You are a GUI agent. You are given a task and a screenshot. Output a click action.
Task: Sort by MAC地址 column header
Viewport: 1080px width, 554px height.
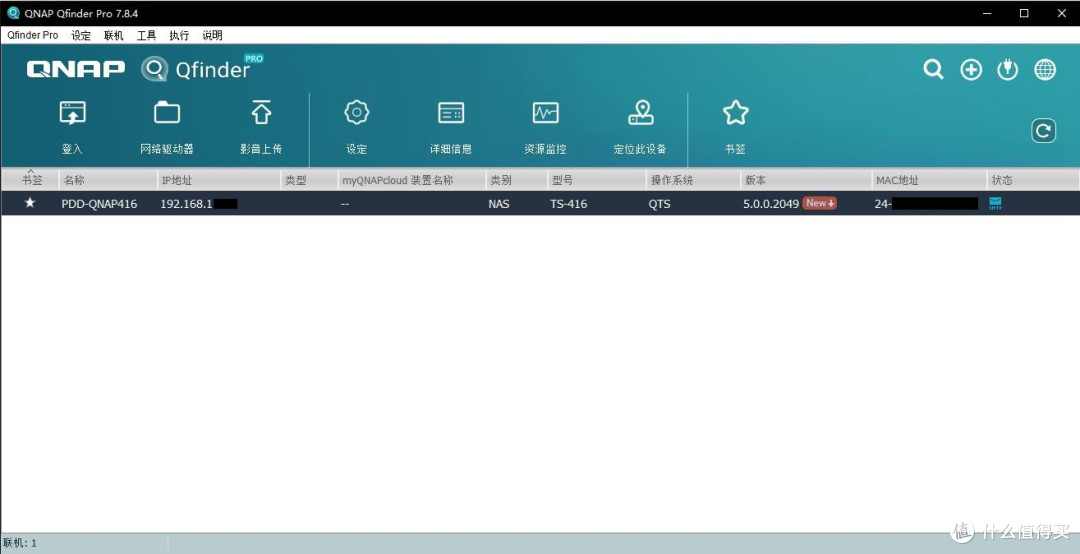pos(929,180)
